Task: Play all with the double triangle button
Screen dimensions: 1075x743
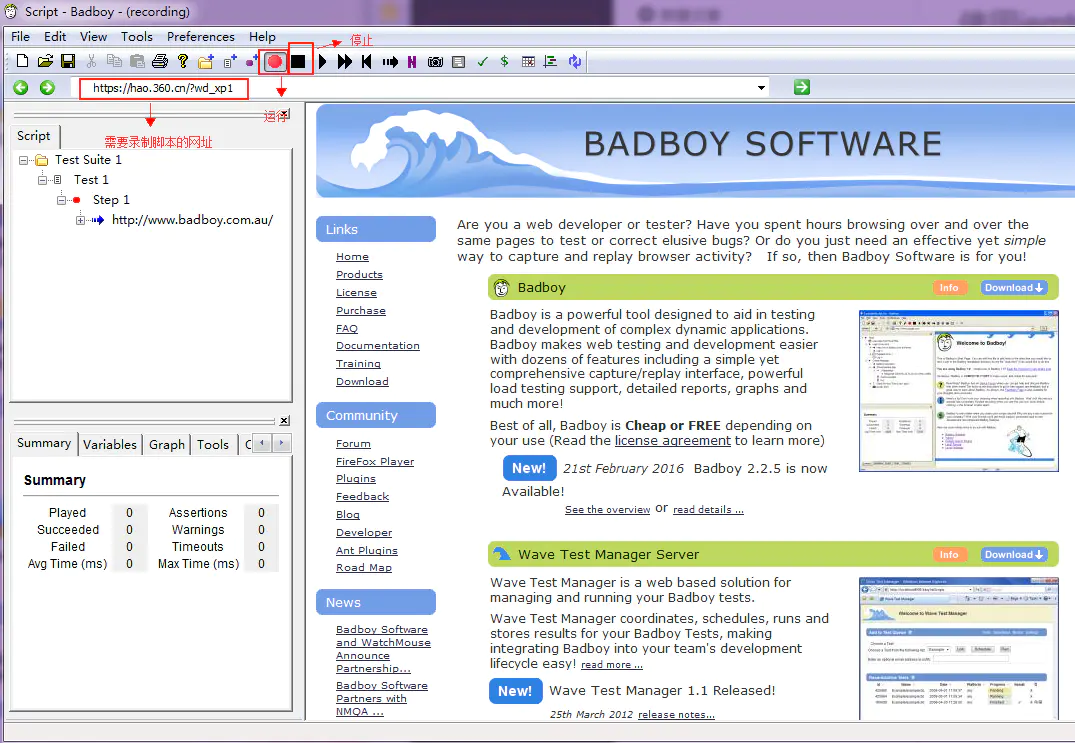Action: 344,62
